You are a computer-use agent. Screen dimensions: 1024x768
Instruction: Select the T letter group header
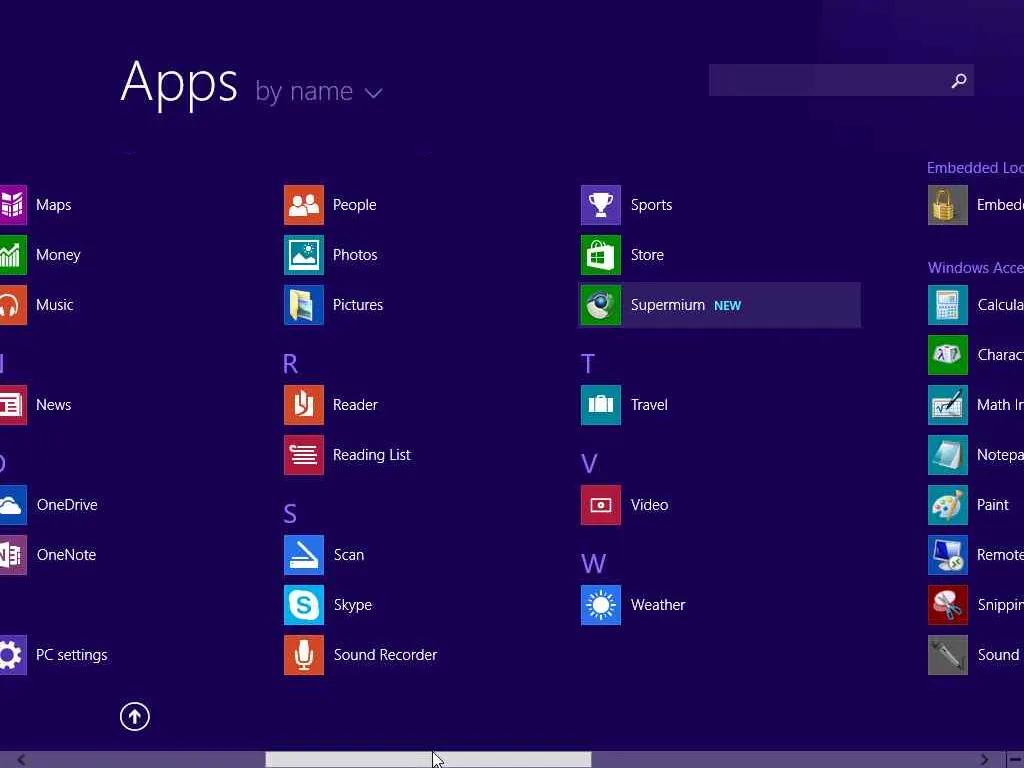pyautogui.click(x=588, y=364)
